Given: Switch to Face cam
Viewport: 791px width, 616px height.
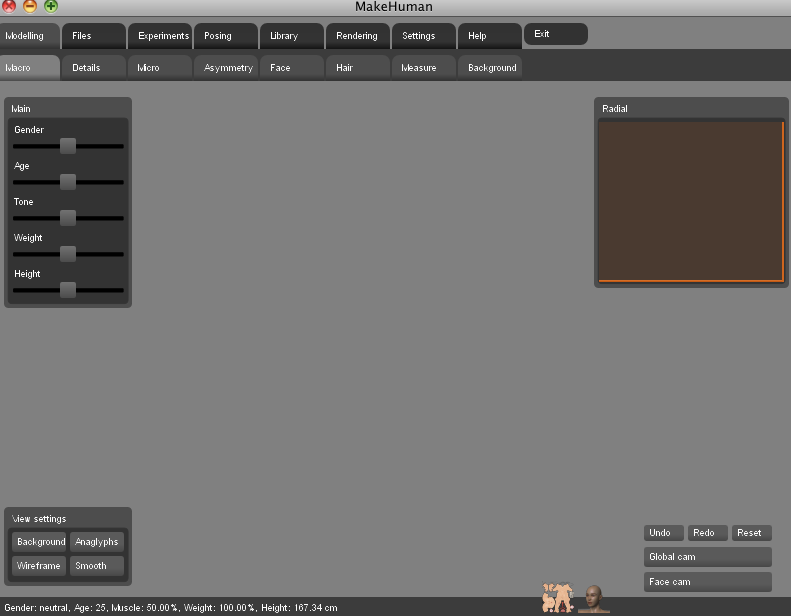Looking at the screenshot, I should pyautogui.click(x=708, y=582).
